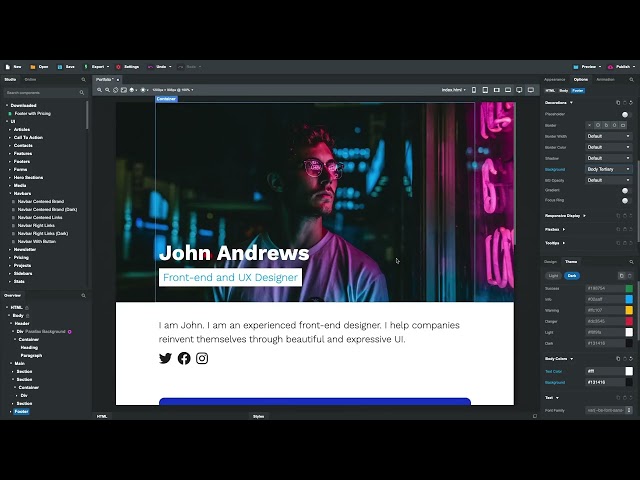Switch to the Animation tab

tap(605, 80)
